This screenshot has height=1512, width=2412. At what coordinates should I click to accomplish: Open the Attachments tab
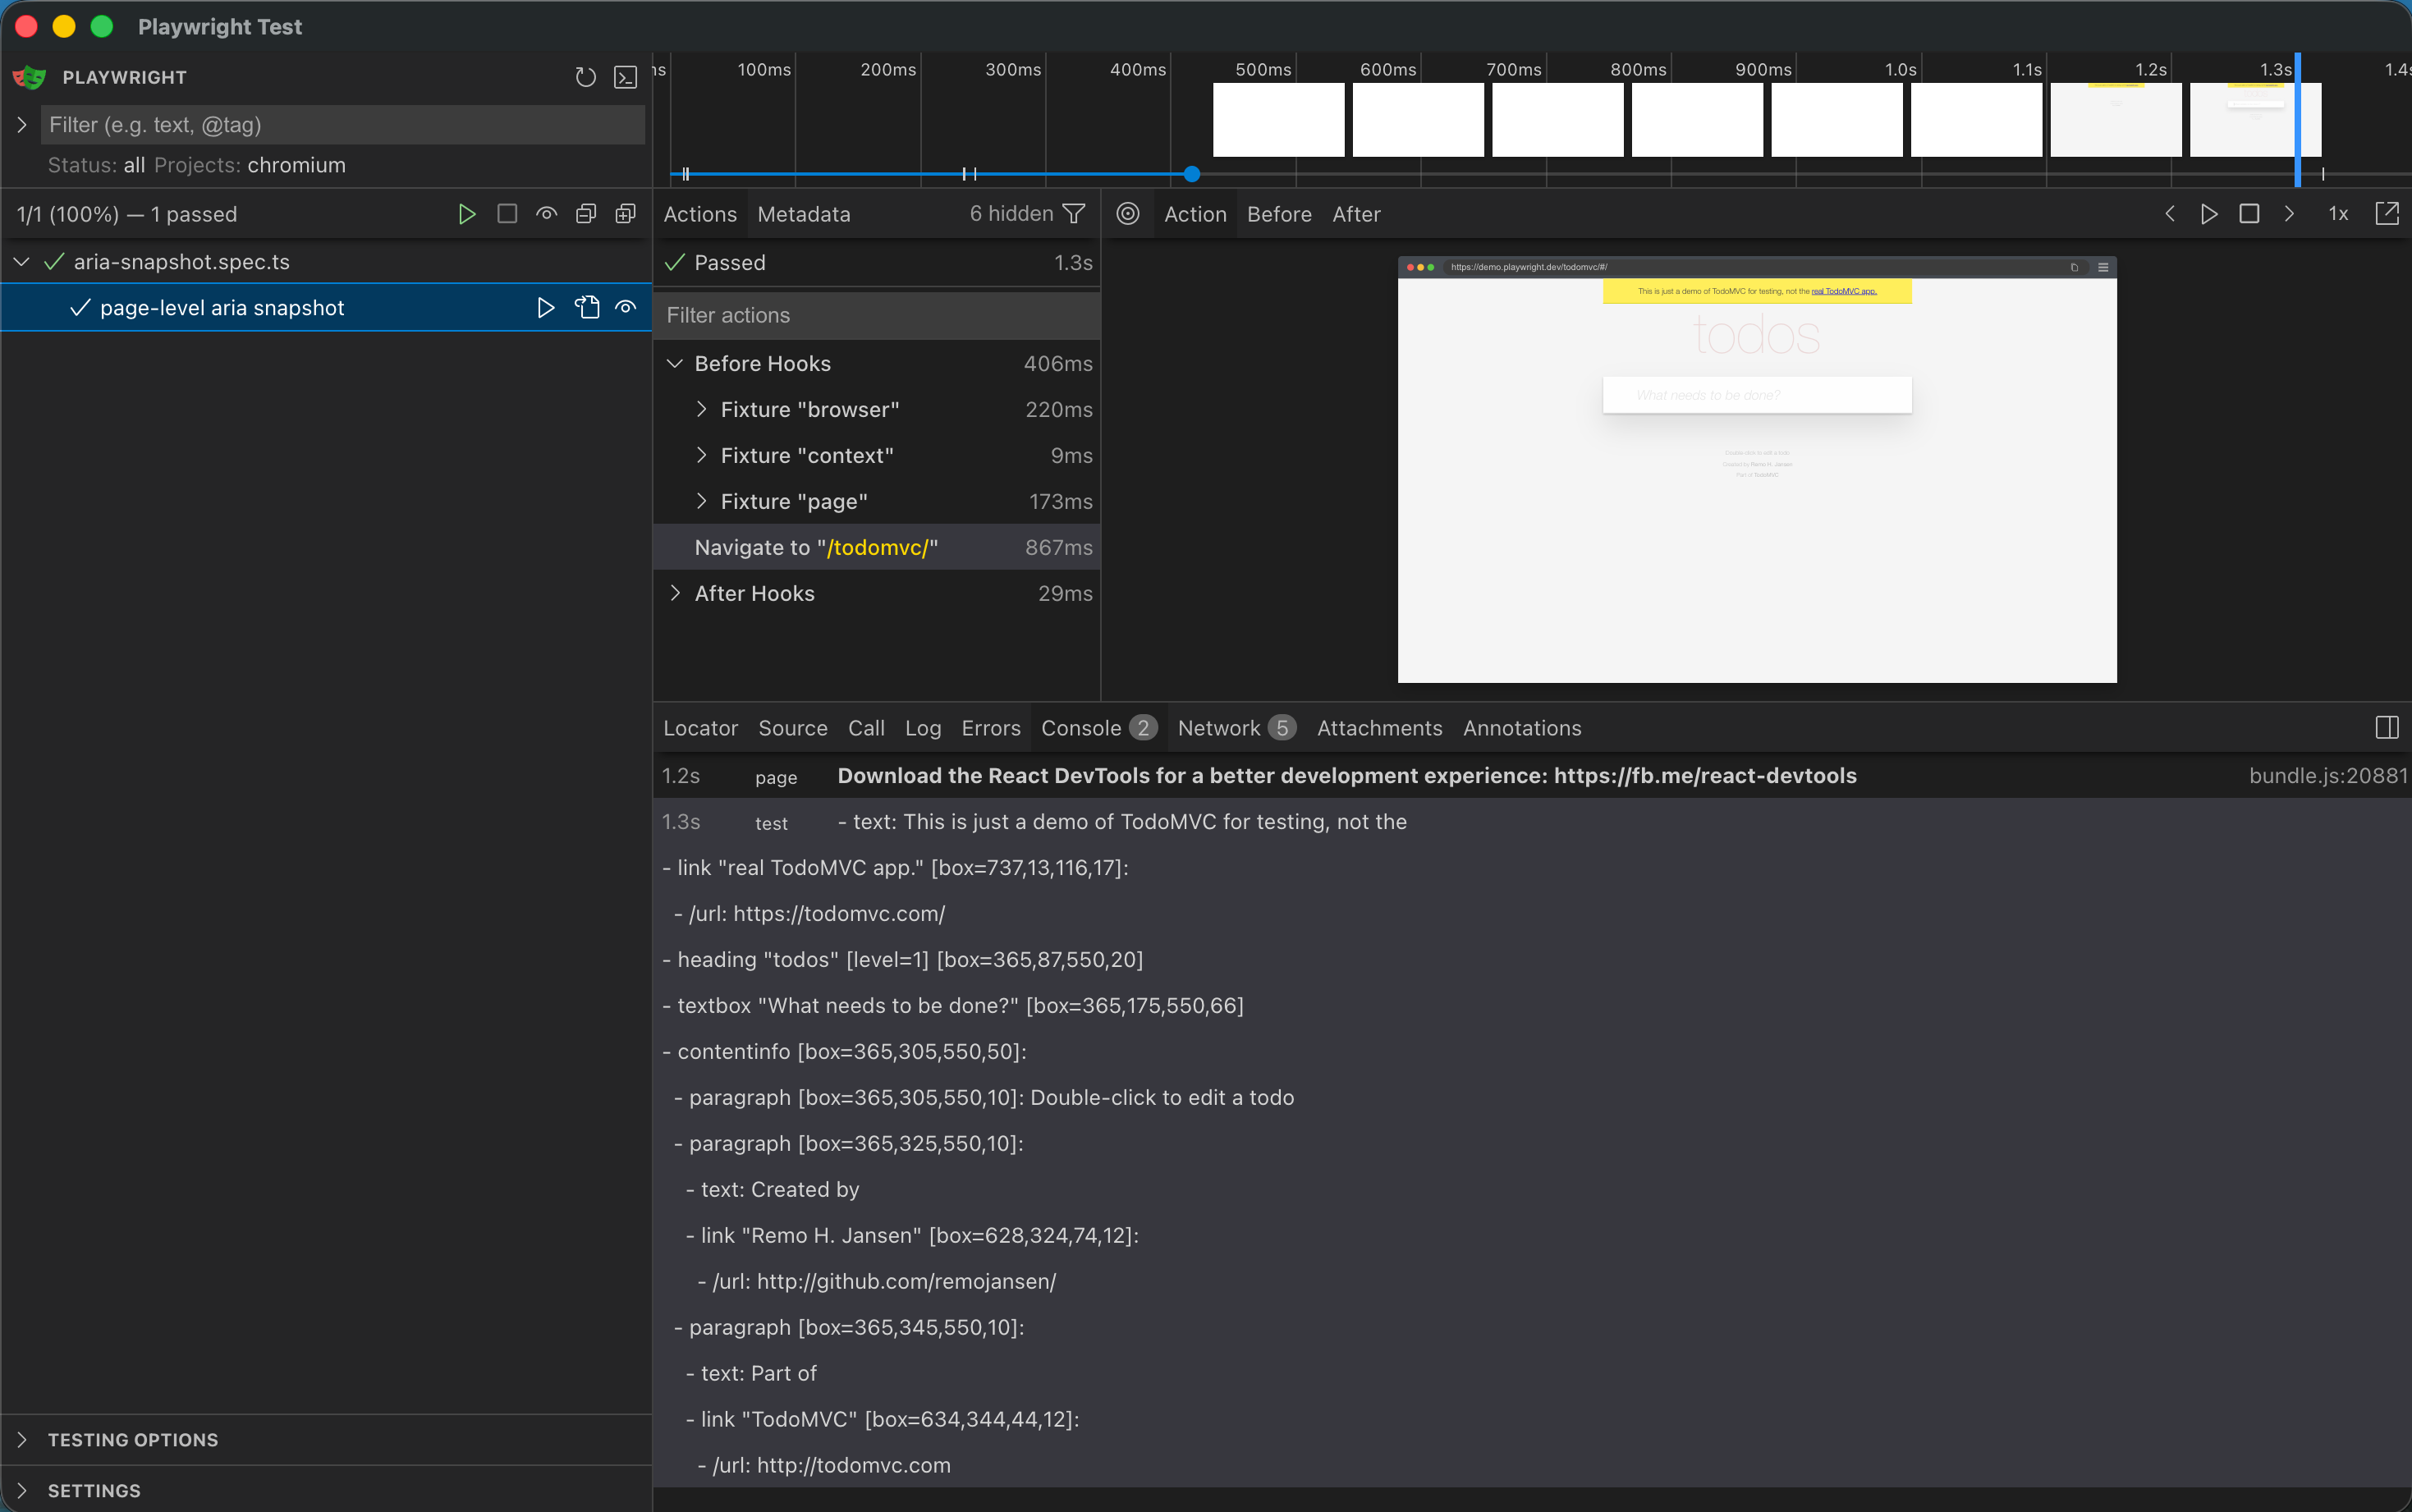[x=1380, y=728]
